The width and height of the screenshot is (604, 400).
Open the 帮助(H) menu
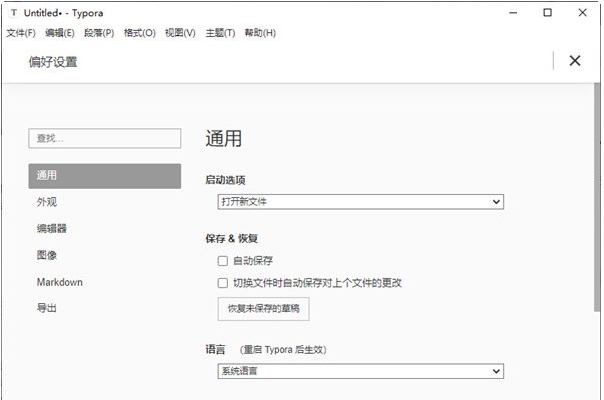point(260,33)
